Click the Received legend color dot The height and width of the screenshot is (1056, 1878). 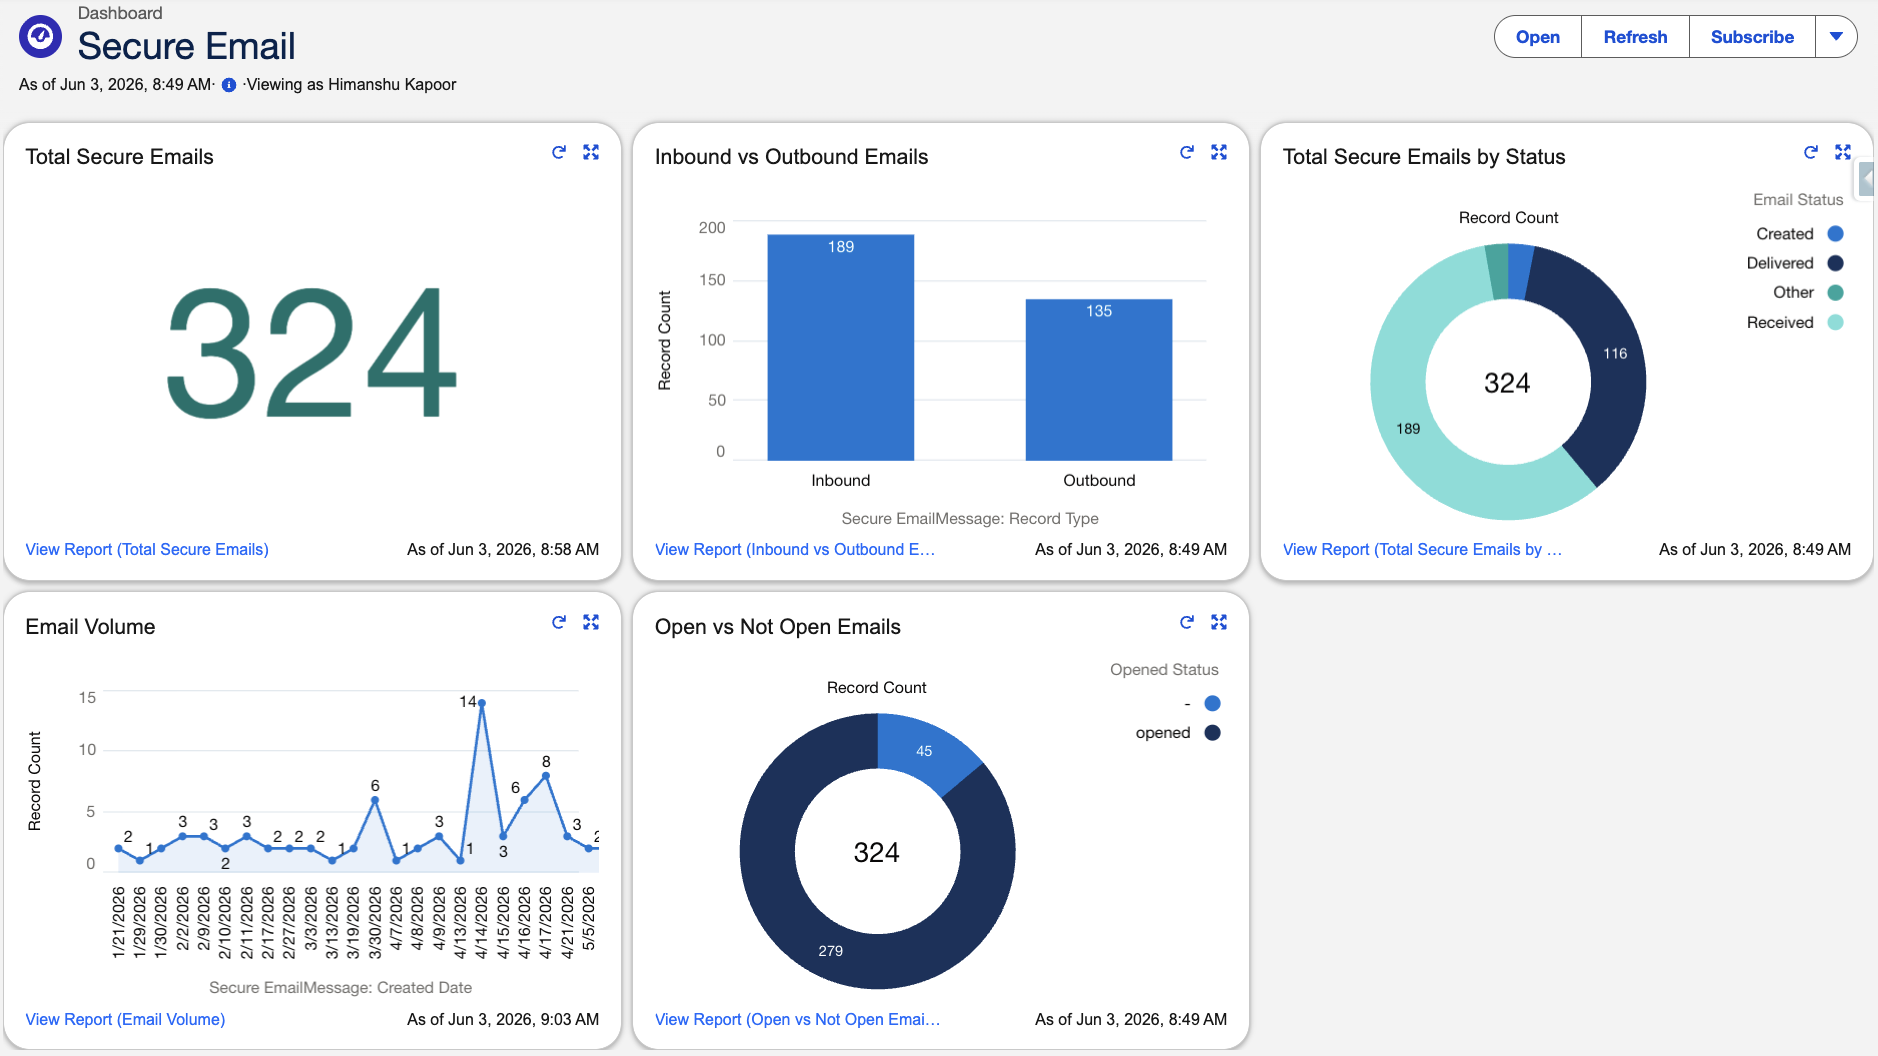tap(1835, 322)
